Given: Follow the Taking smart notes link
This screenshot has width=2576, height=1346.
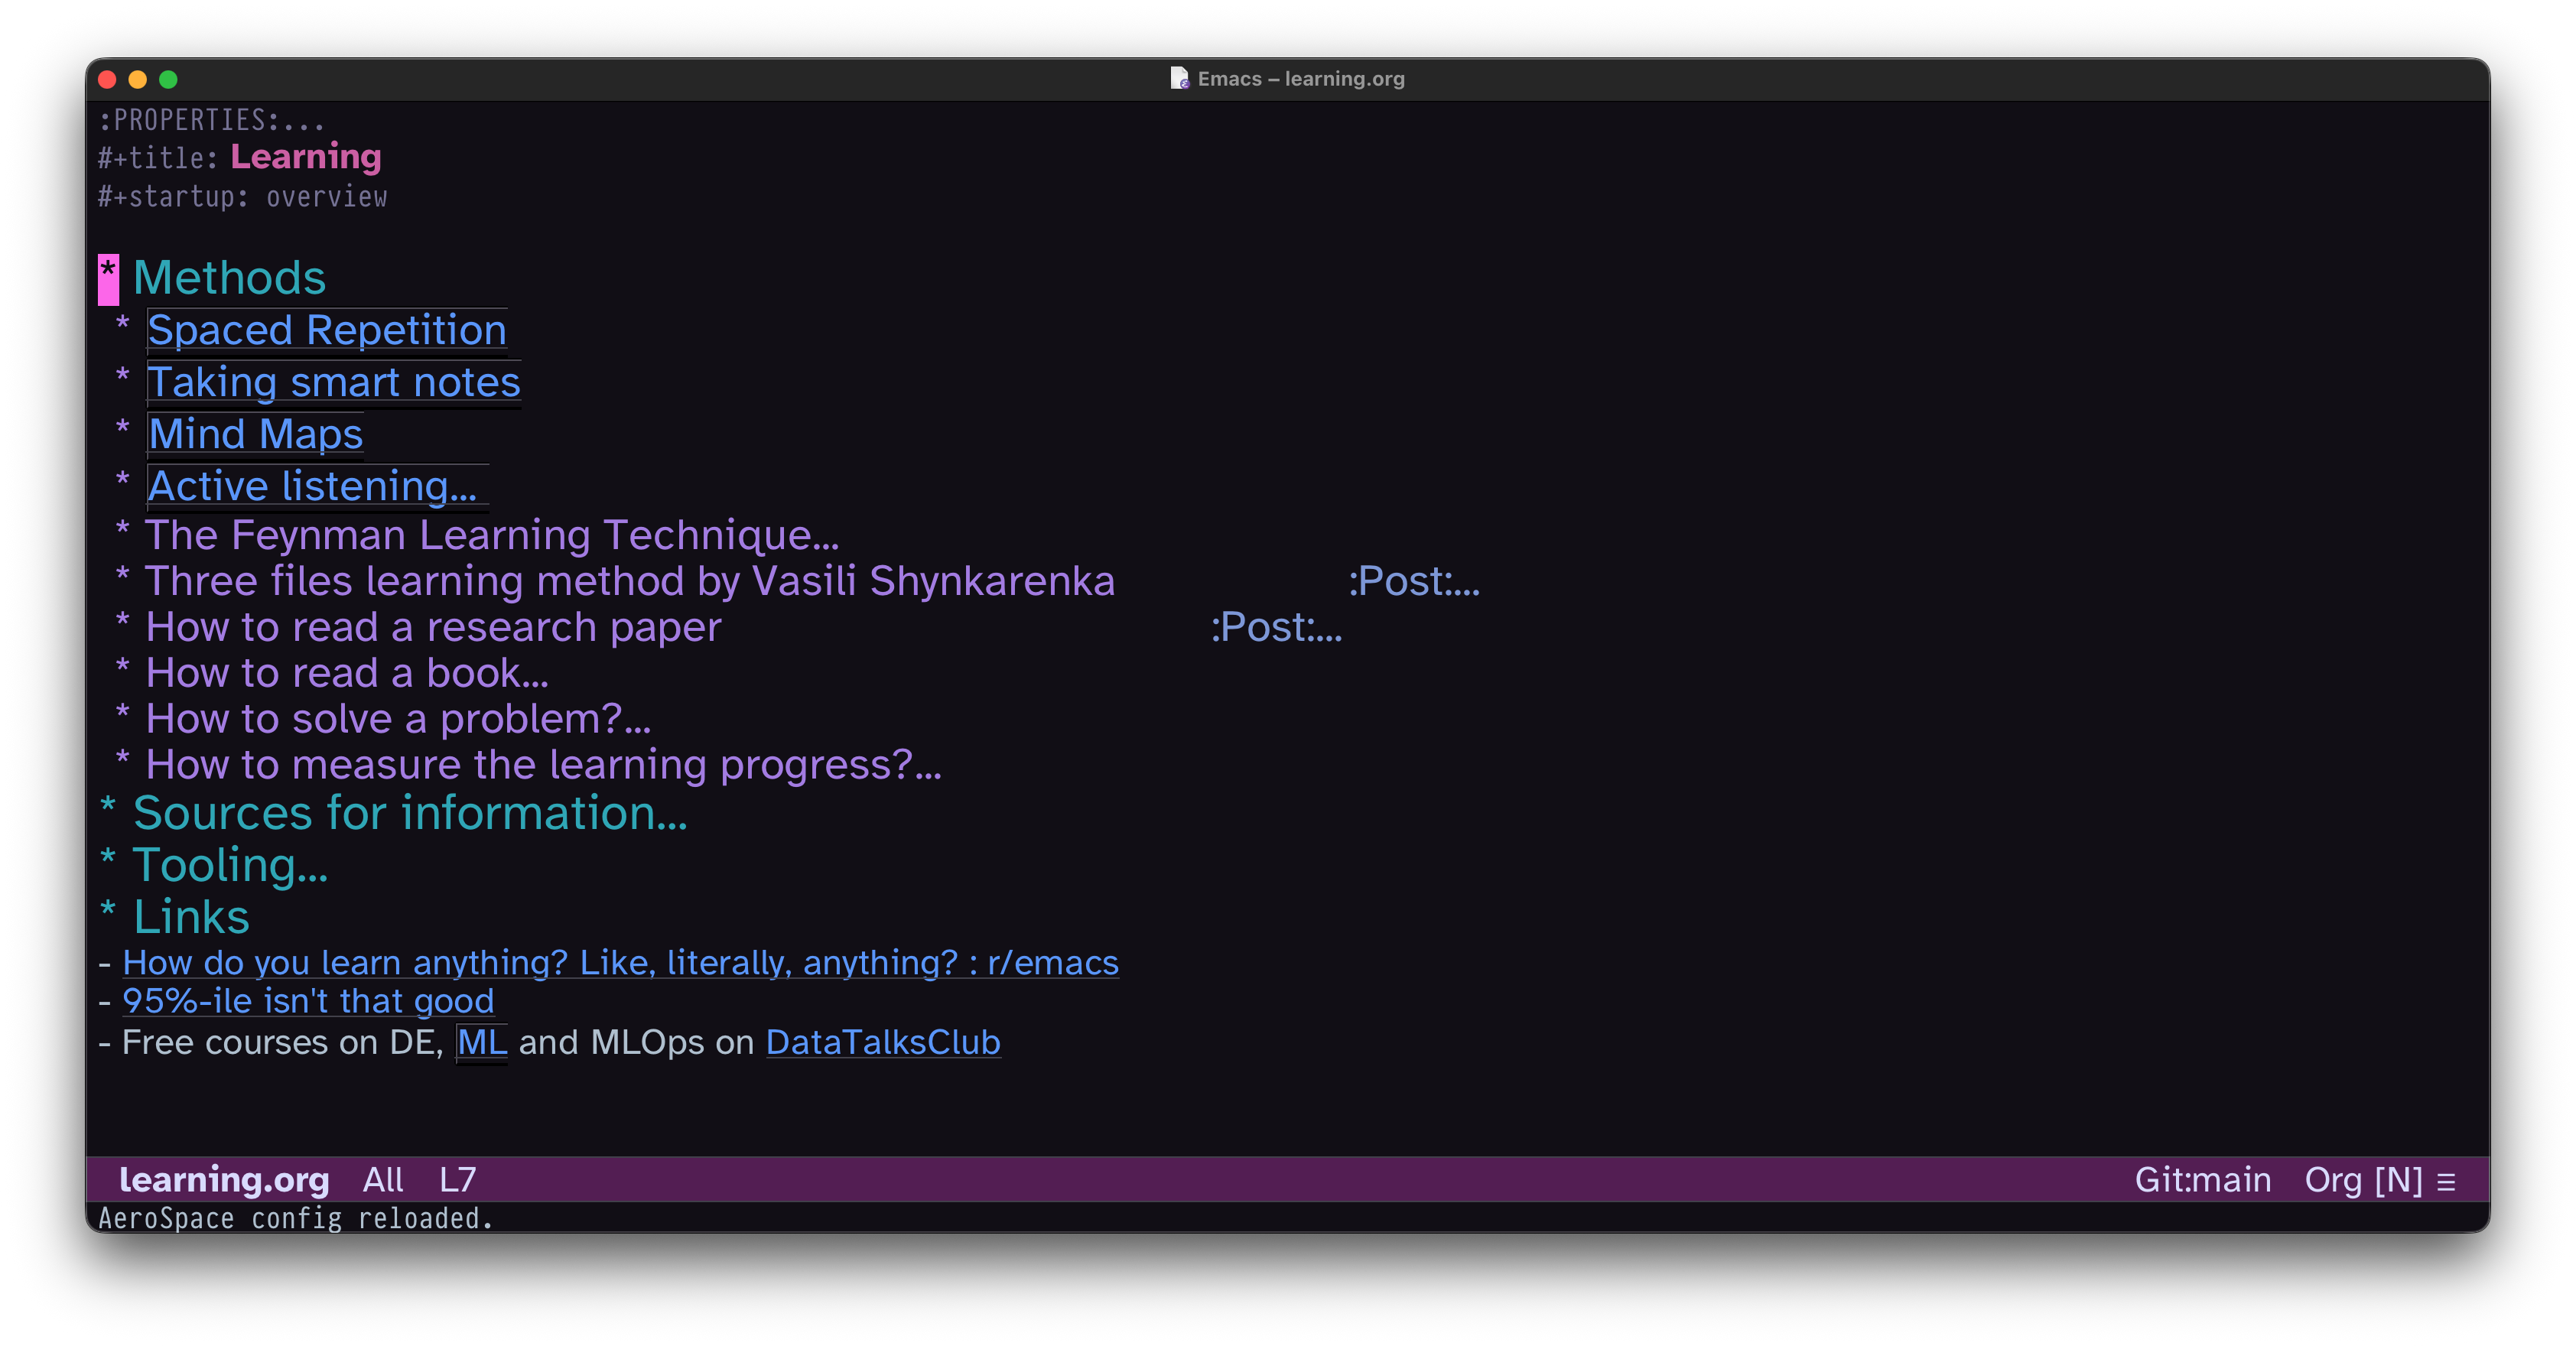Looking at the screenshot, I should tap(333, 383).
